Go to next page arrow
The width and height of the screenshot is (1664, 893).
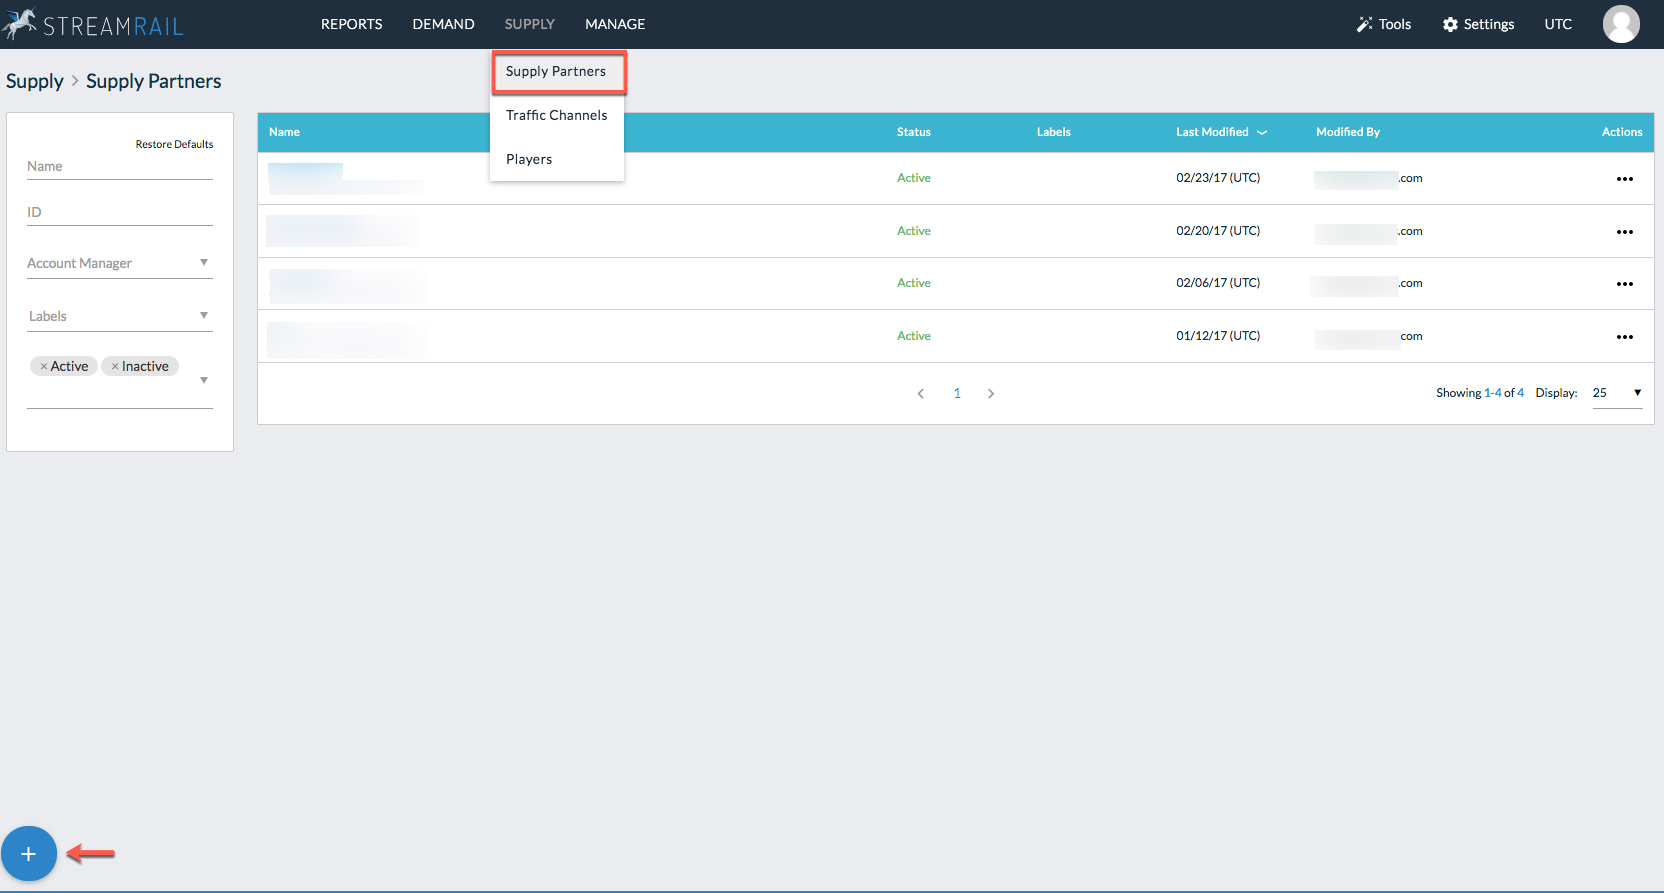pos(991,394)
